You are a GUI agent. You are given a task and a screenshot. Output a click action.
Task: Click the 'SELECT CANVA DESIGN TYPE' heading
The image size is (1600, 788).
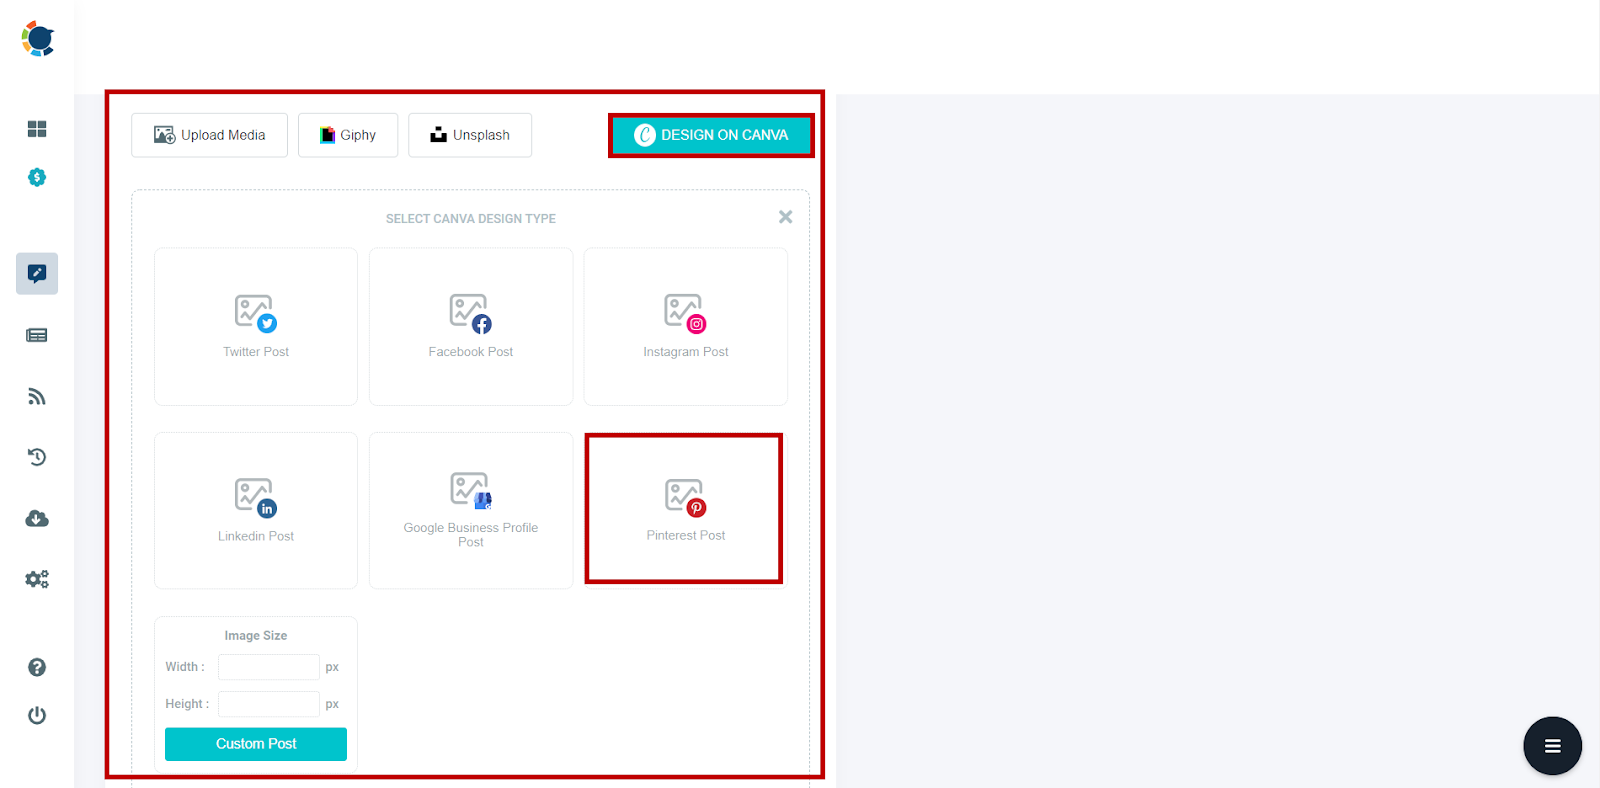tap(471, 218)
